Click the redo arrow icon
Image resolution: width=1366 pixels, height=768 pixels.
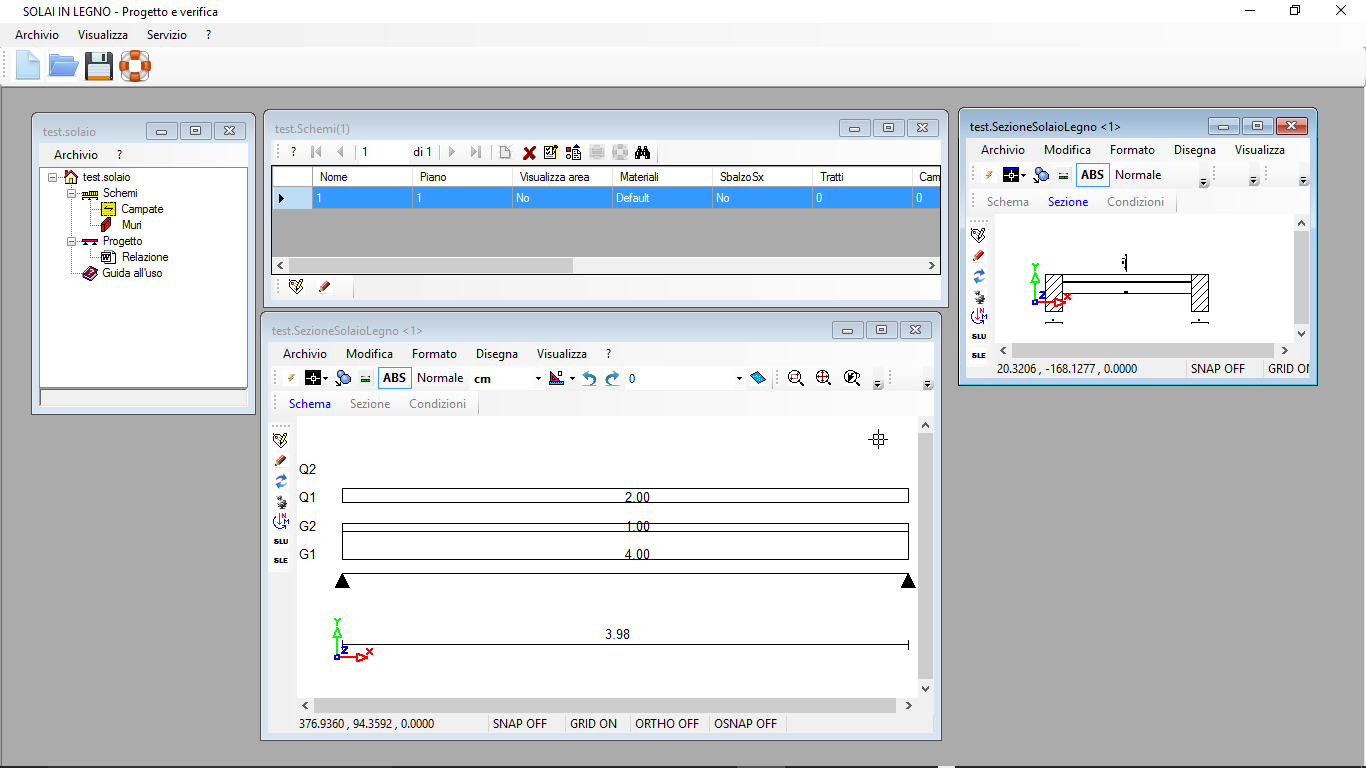[612, 378]
